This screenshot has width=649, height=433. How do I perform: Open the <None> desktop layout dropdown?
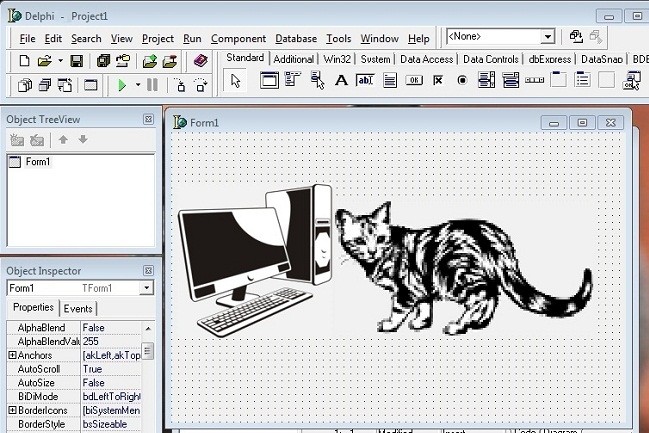[x=548, y=37]
